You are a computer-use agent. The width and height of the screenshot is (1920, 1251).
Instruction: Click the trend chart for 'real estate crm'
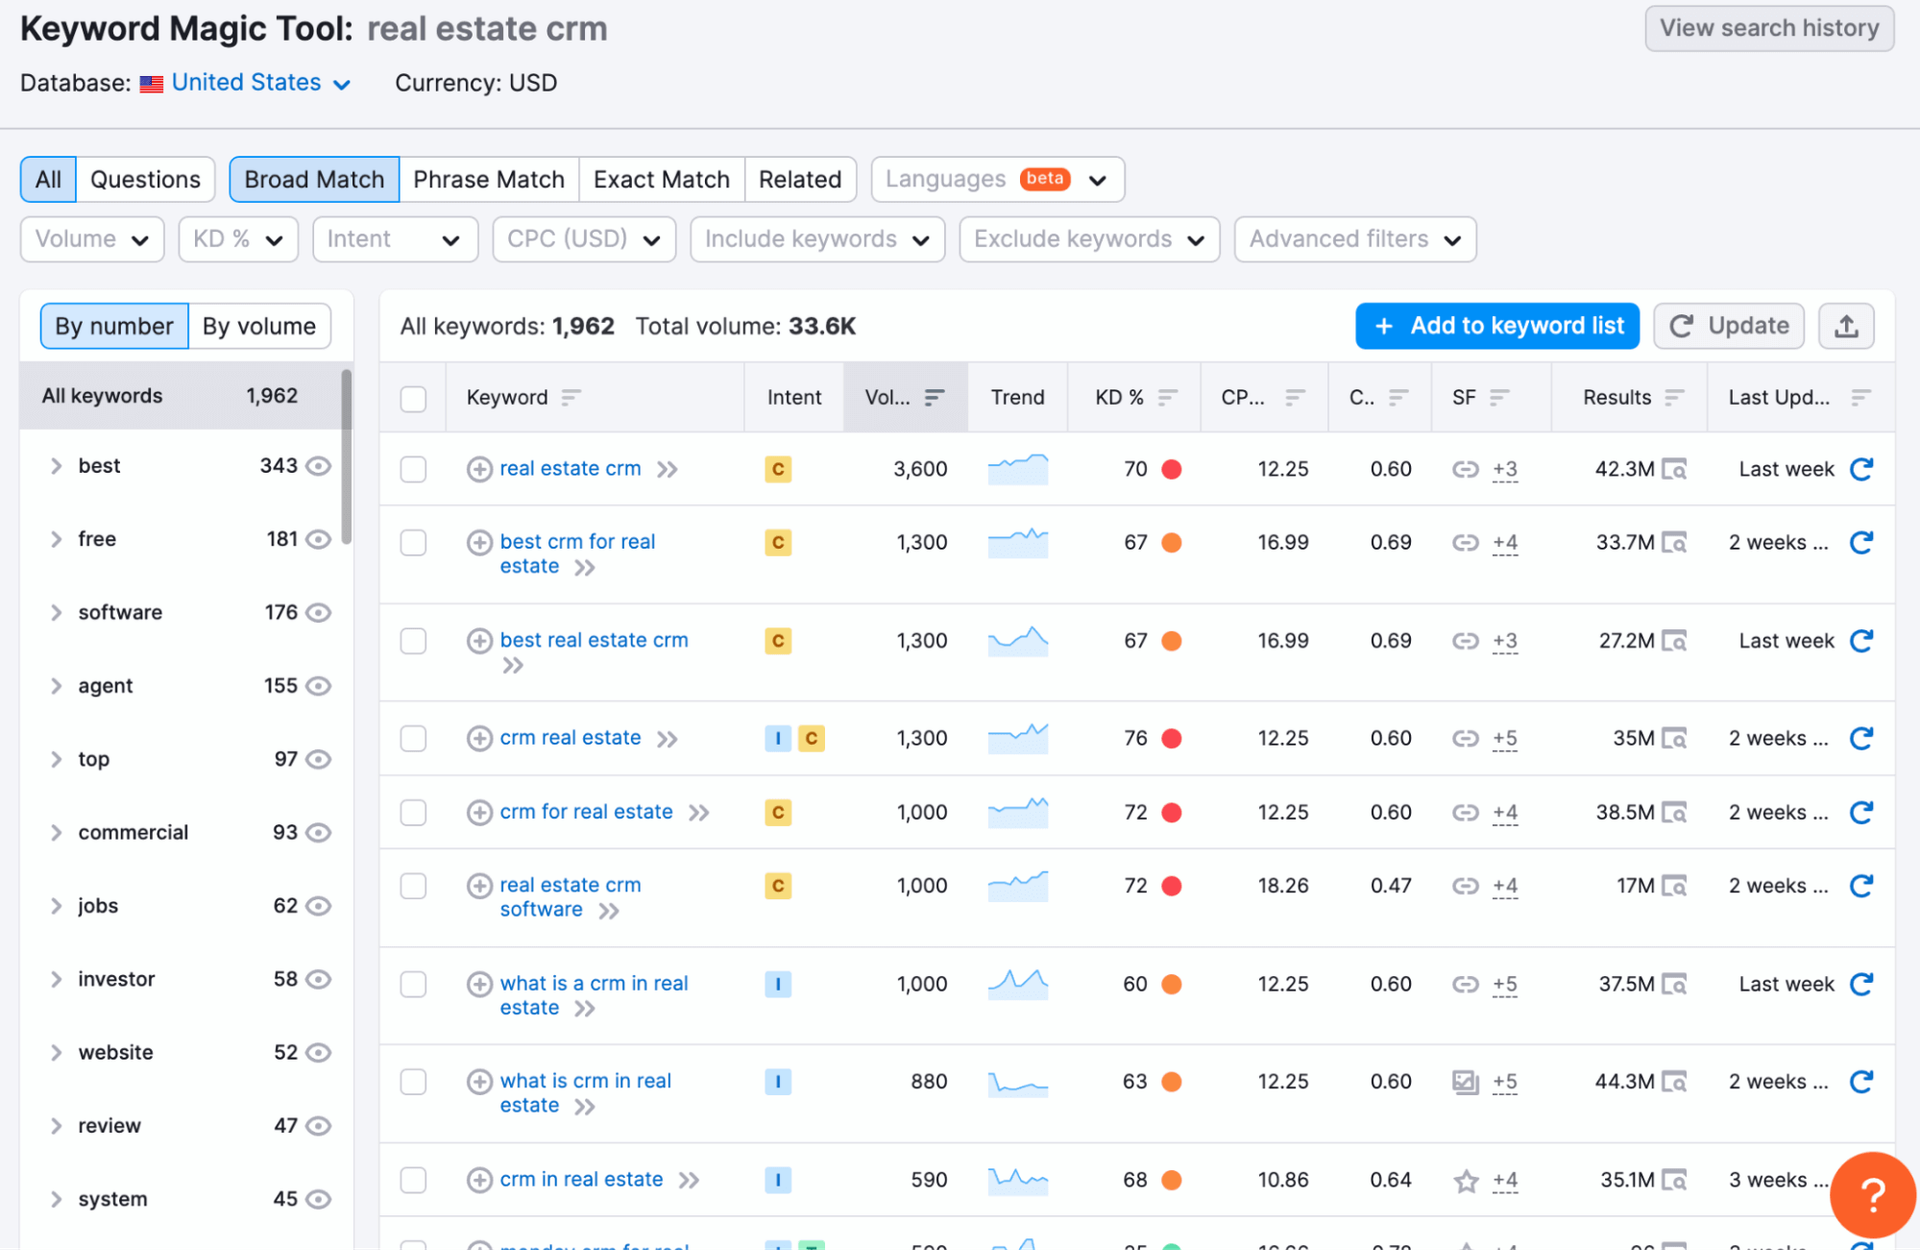(x=1017, y=469)
